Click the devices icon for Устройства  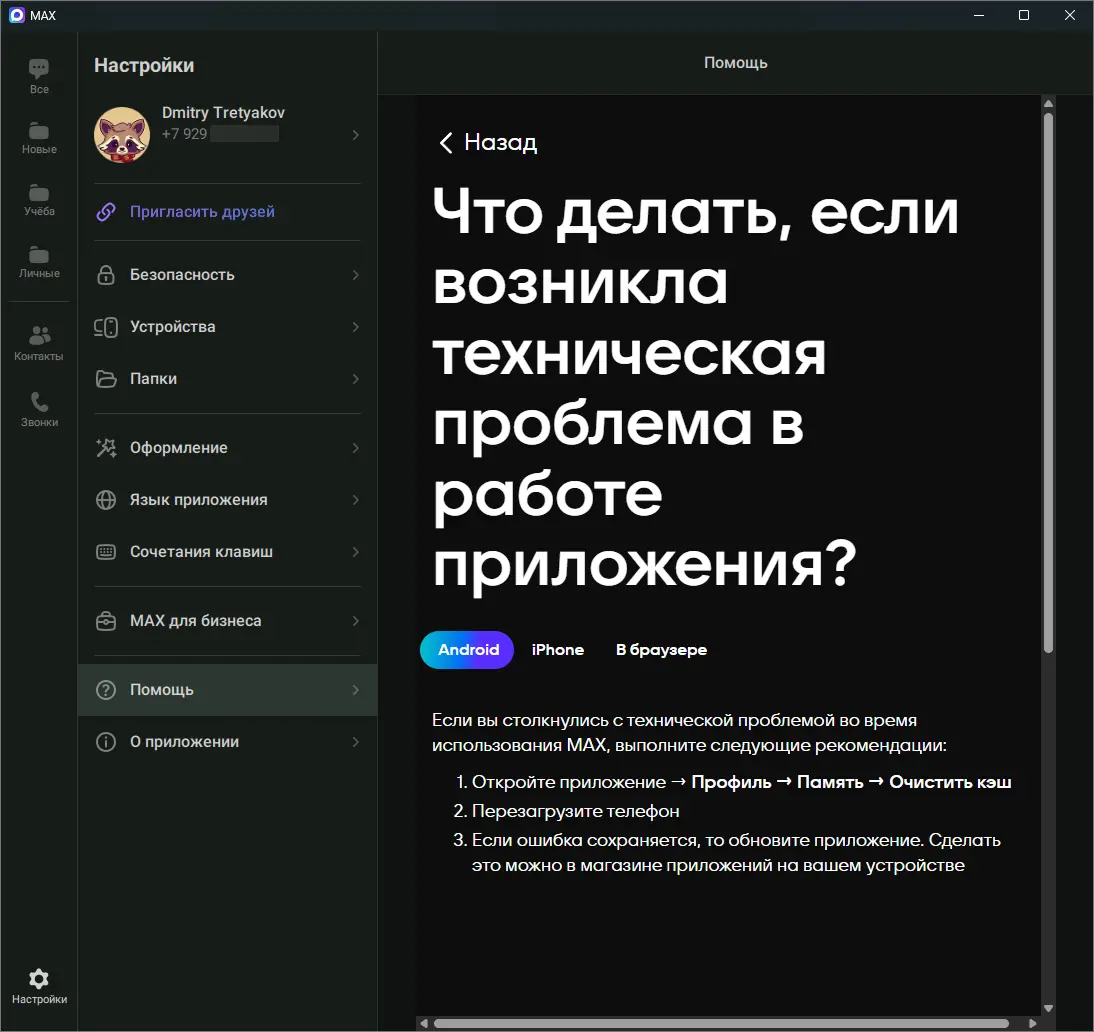(106, 327)
